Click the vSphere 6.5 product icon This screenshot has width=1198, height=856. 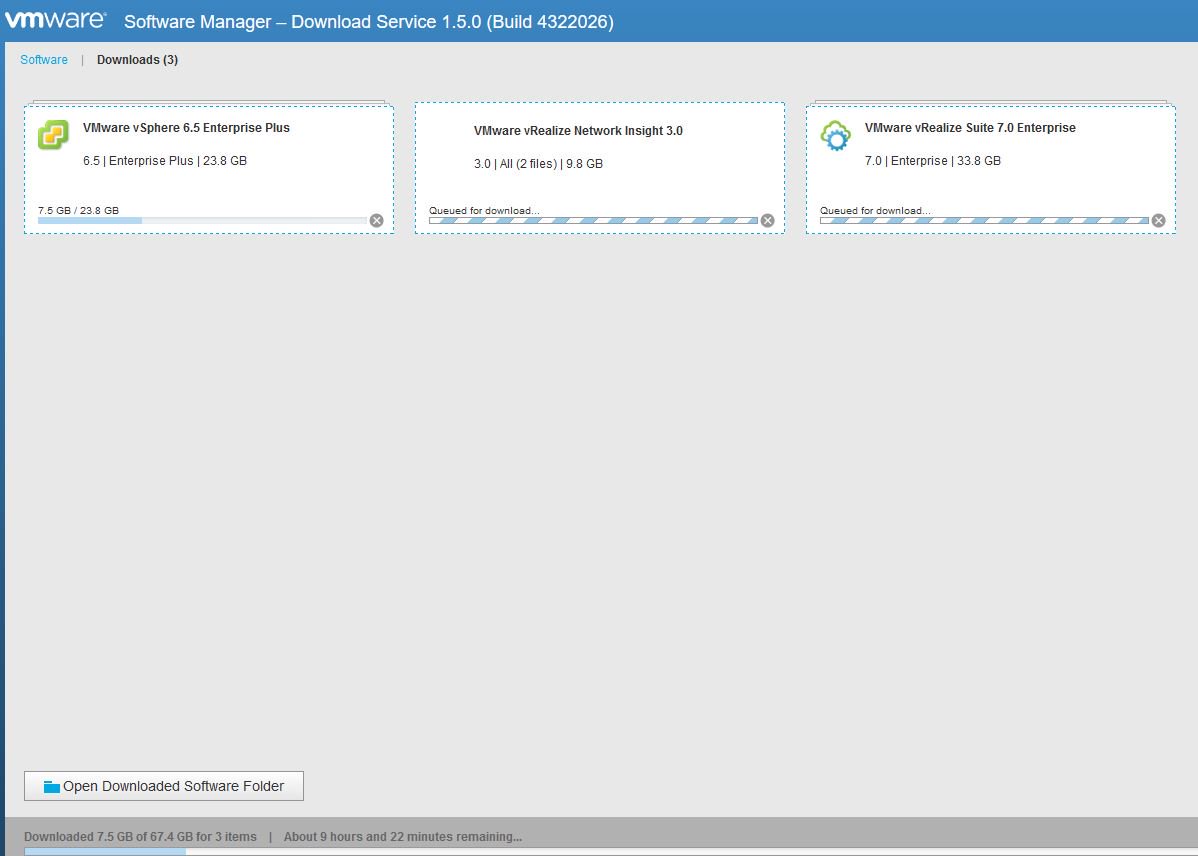click(53, 135)
